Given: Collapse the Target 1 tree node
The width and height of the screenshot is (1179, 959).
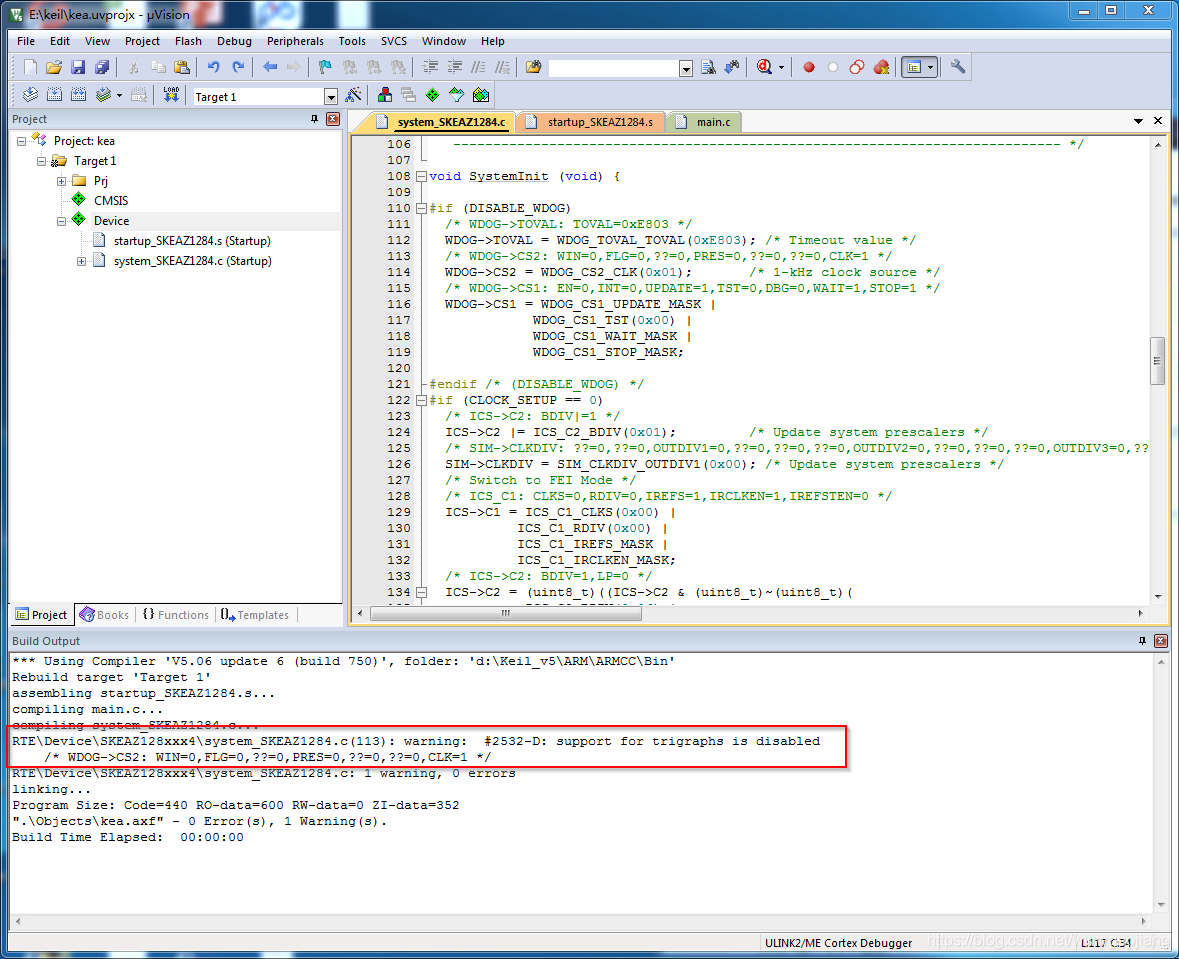Looking at the screenshot, I should click(41, 161).
